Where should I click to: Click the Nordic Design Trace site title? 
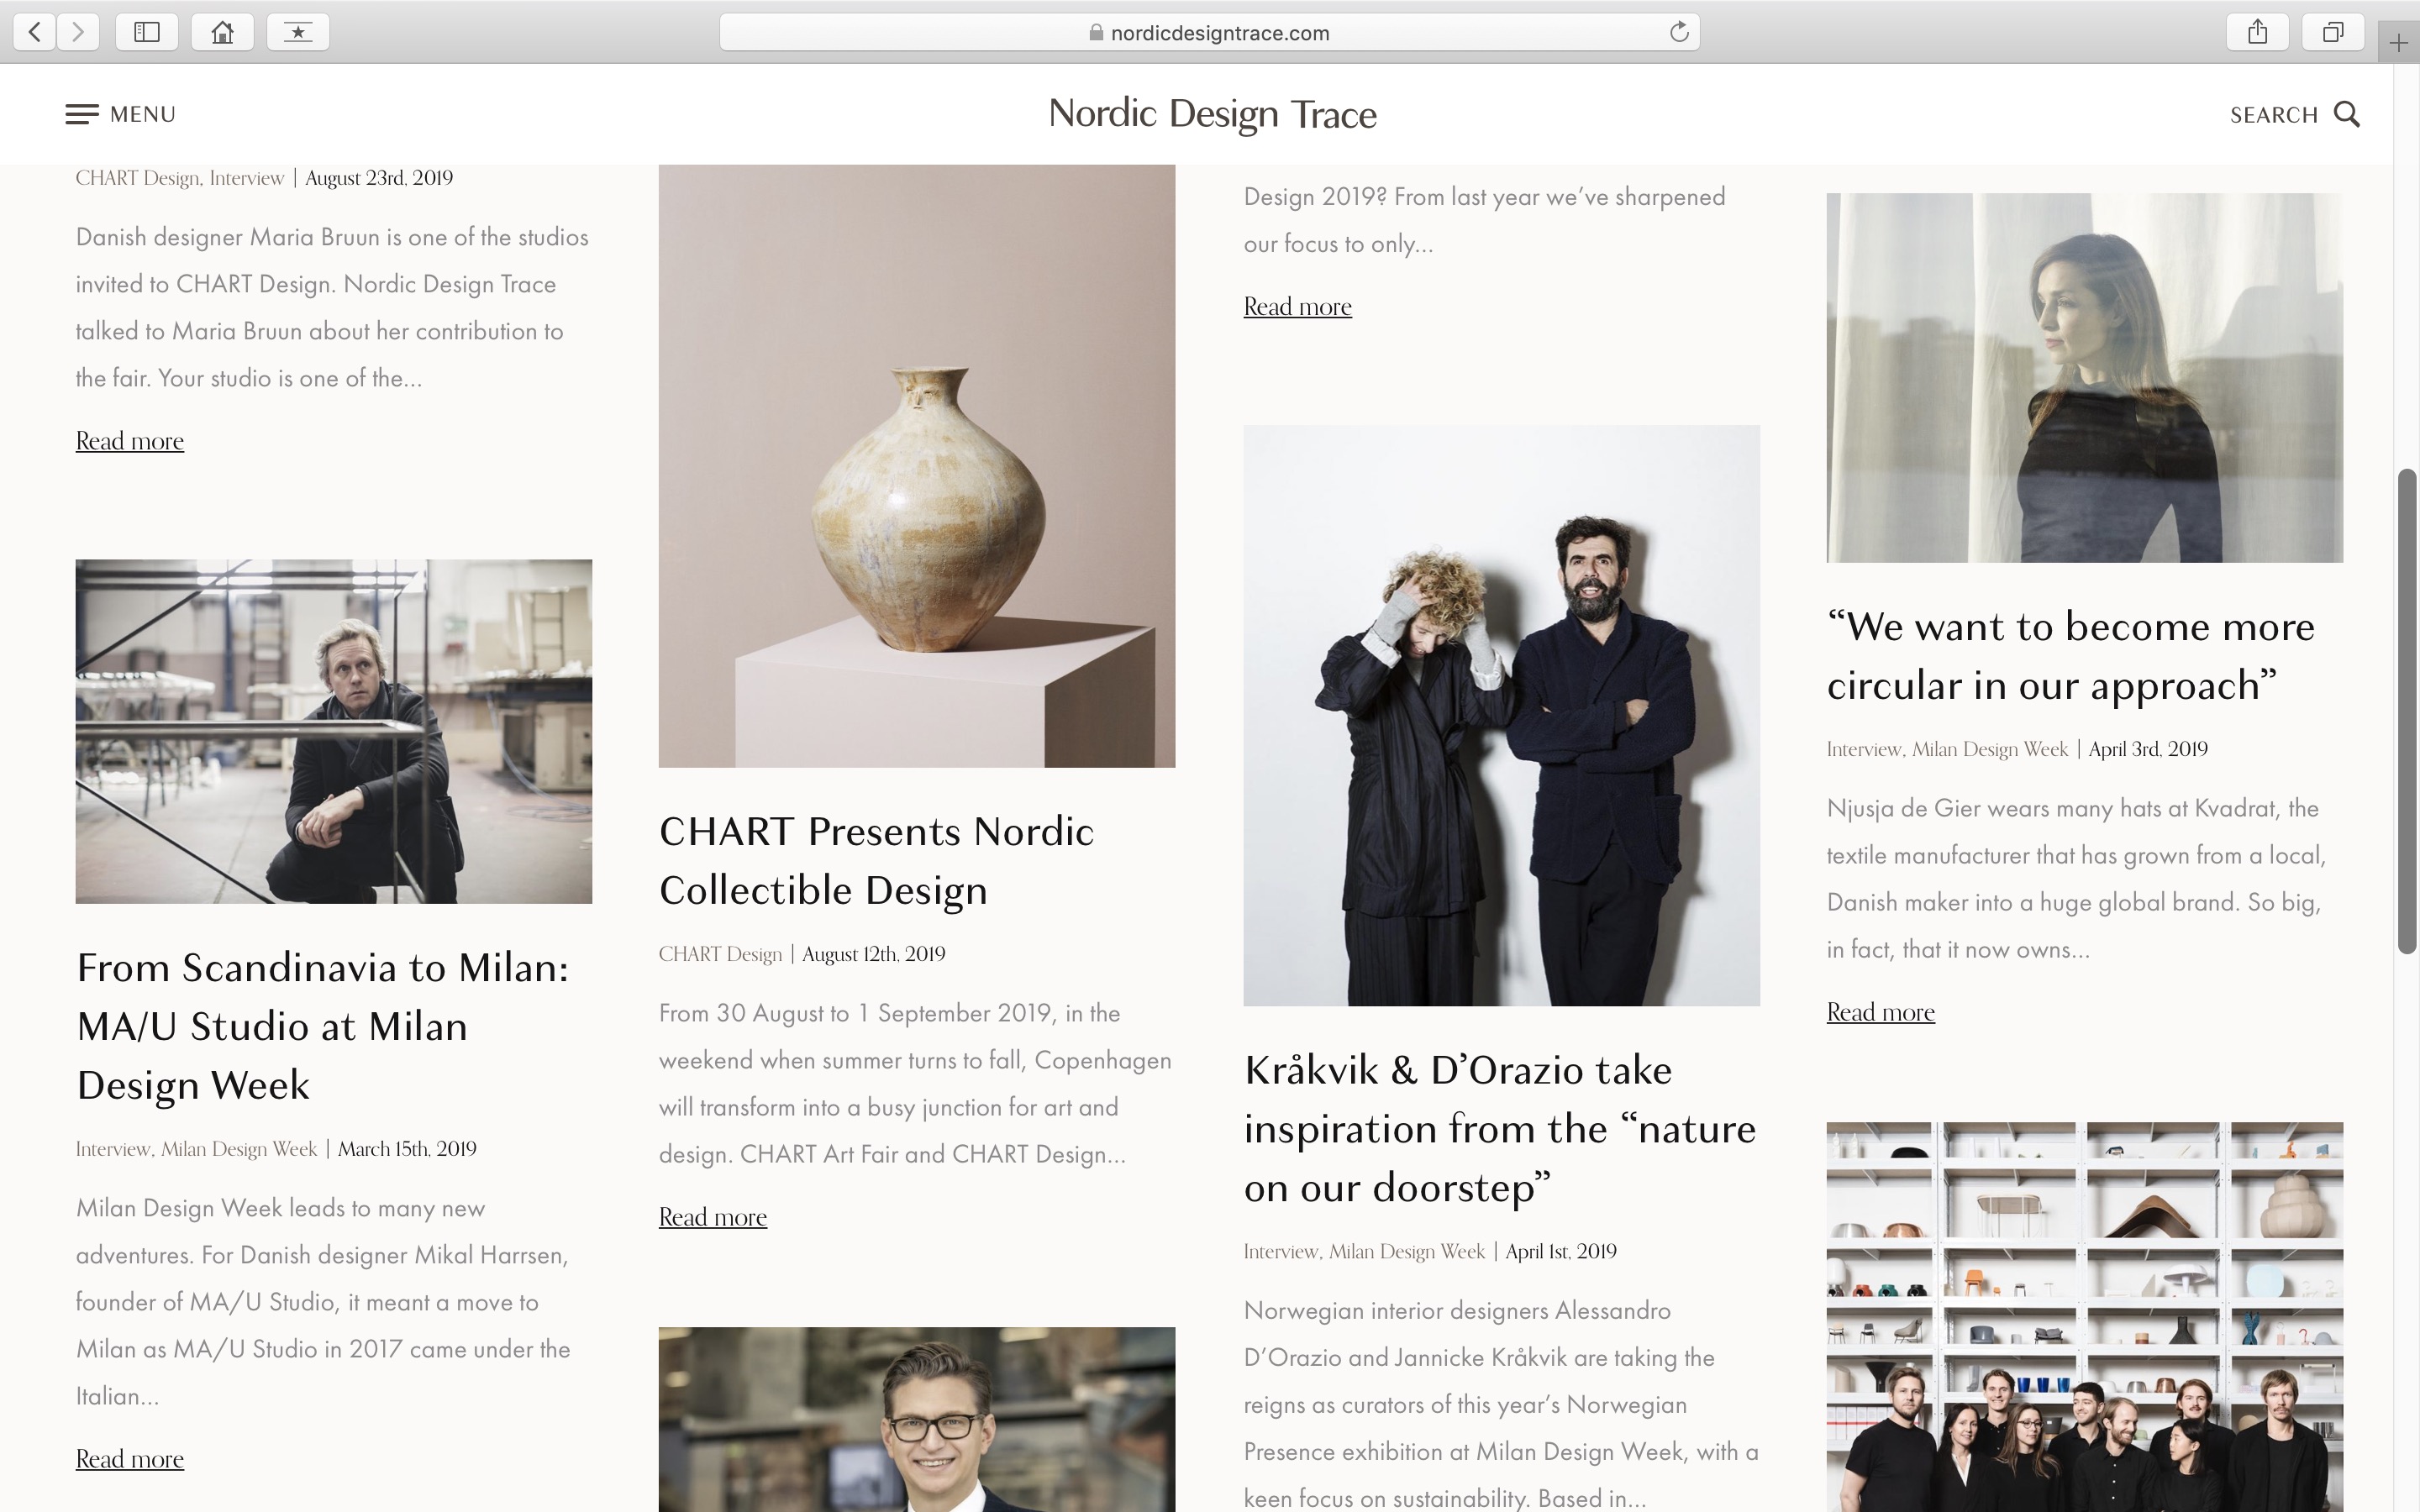click(1212, 114)
